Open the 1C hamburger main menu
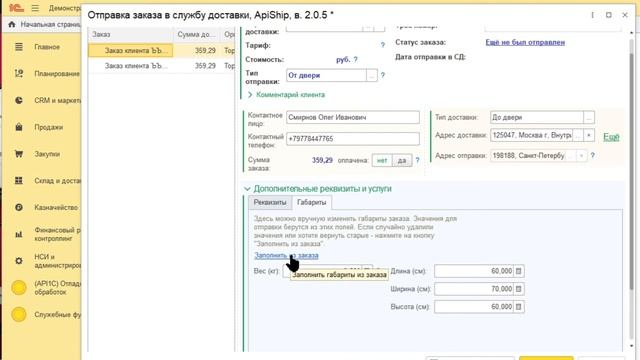Viewport: 640px width, 360px height. pos(35,8)
